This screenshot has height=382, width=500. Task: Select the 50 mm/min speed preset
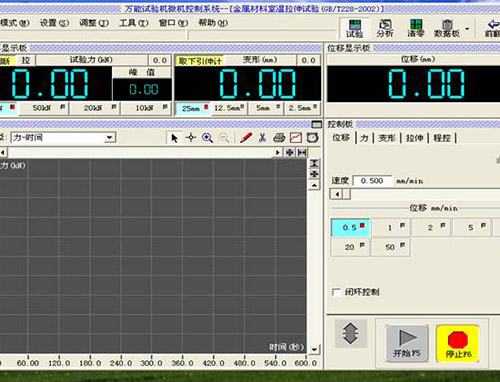point(391,247)
